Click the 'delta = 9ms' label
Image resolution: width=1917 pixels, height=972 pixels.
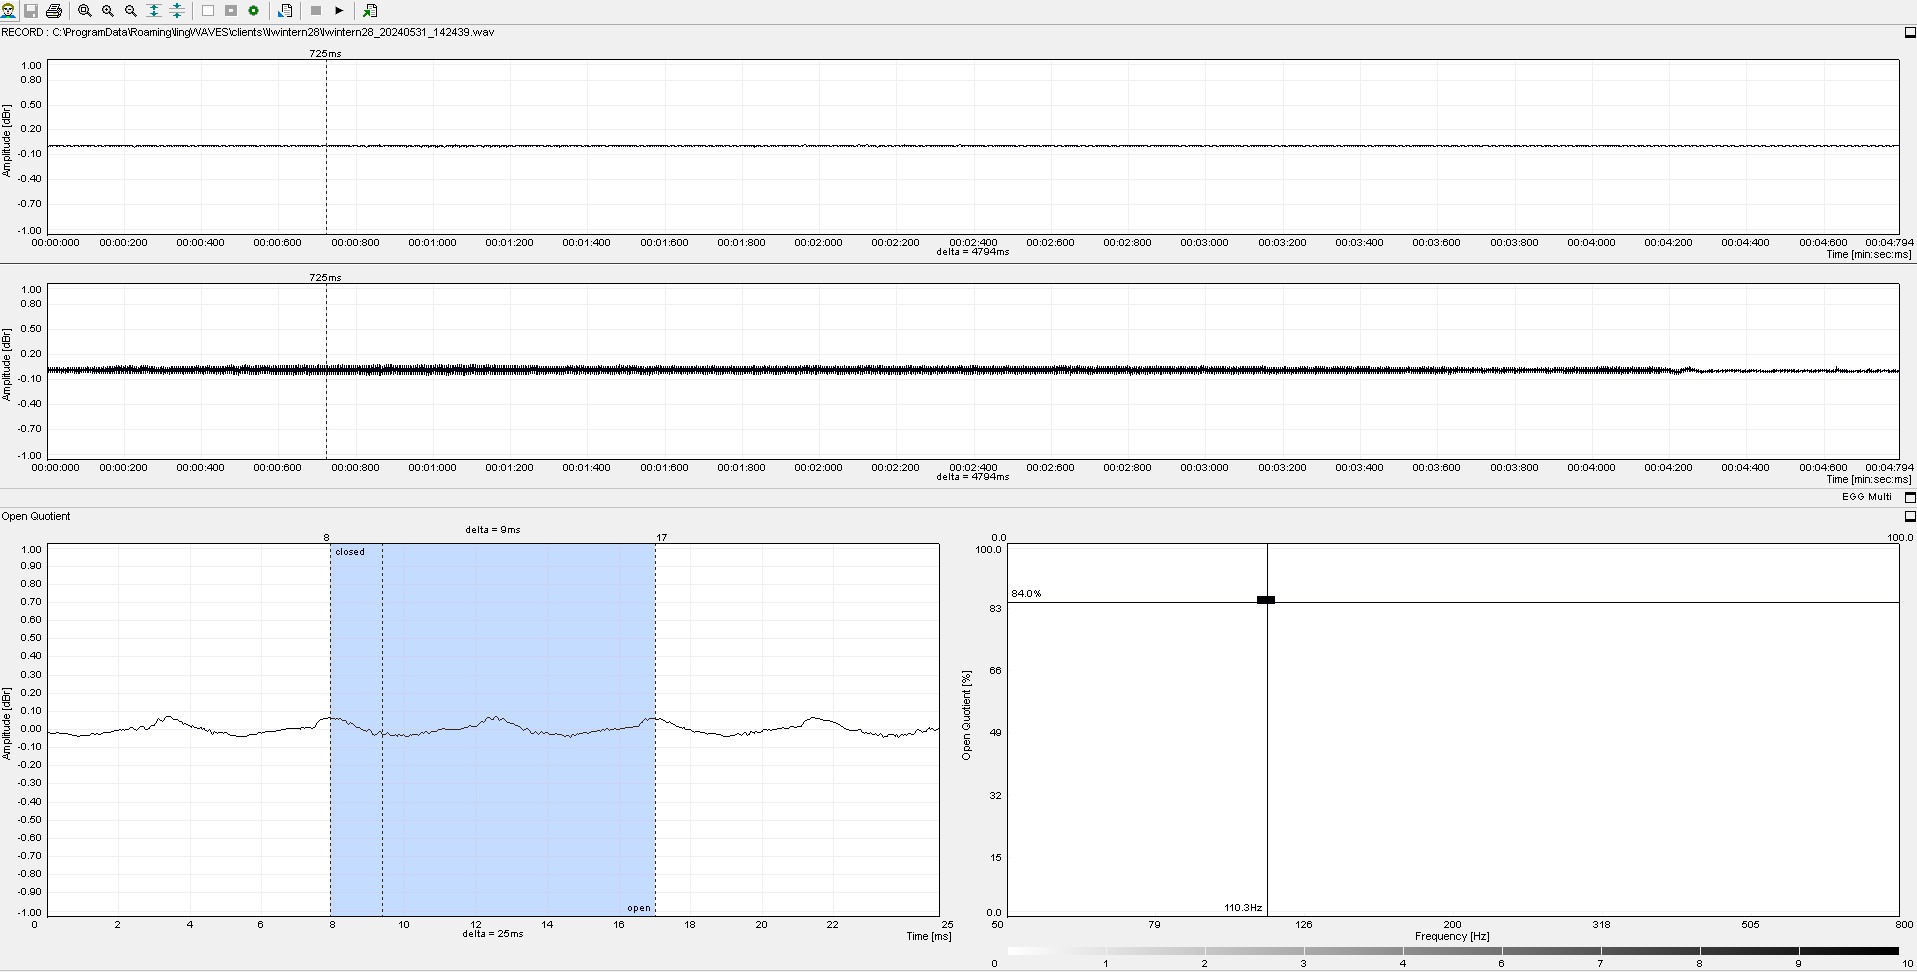coord(493,530)
